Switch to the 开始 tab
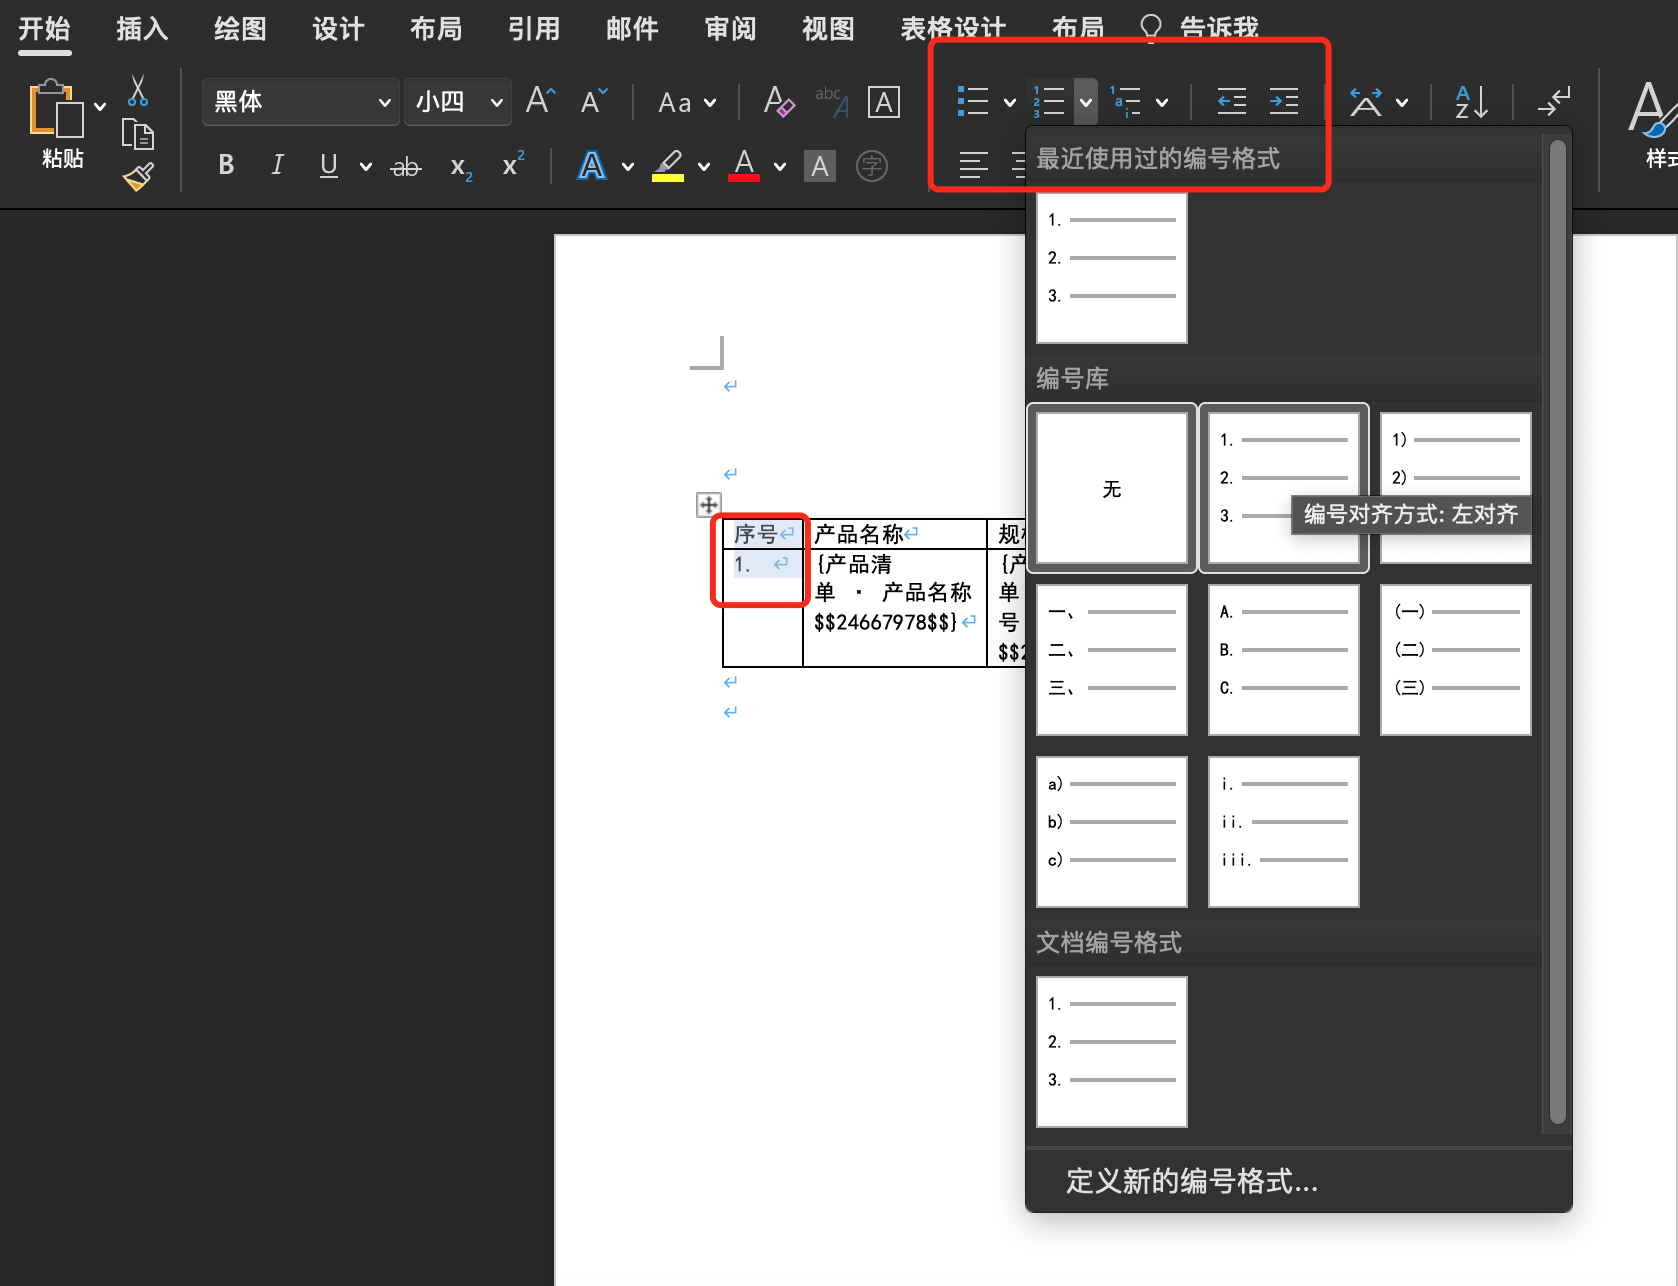The image size is (1678, 1286). [44, 29]
